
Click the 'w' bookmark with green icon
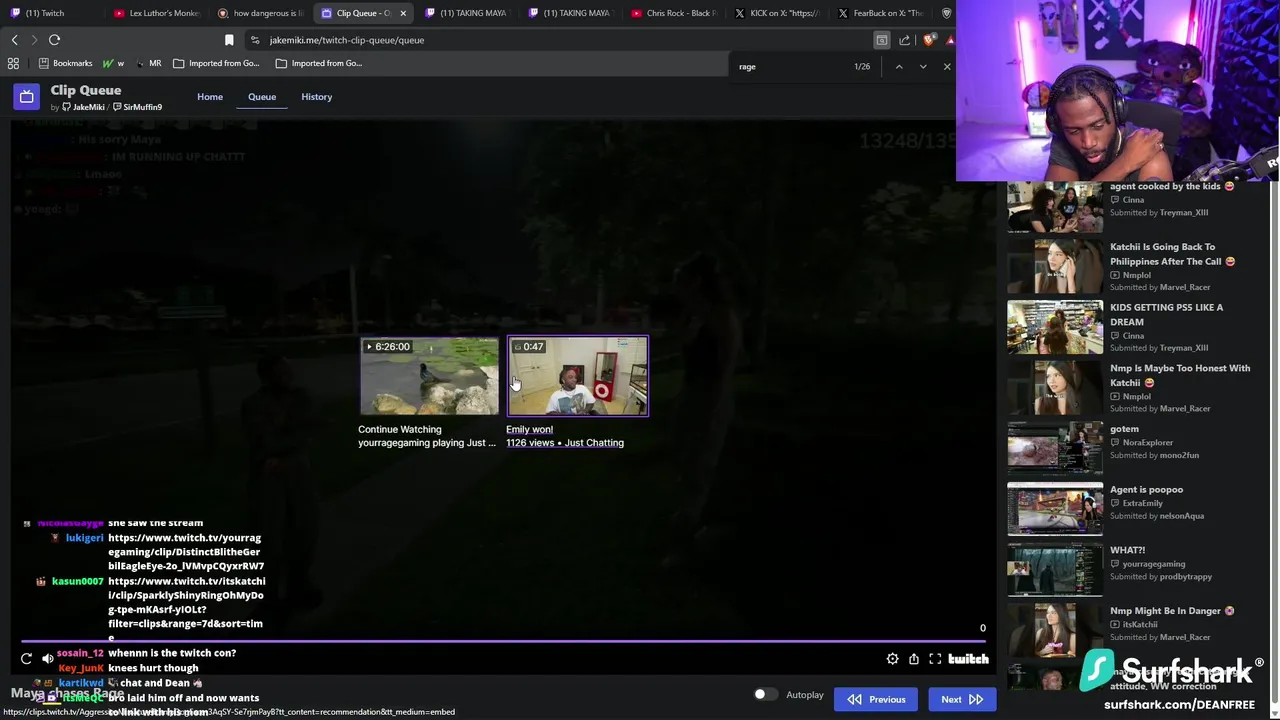pos(114,63)
